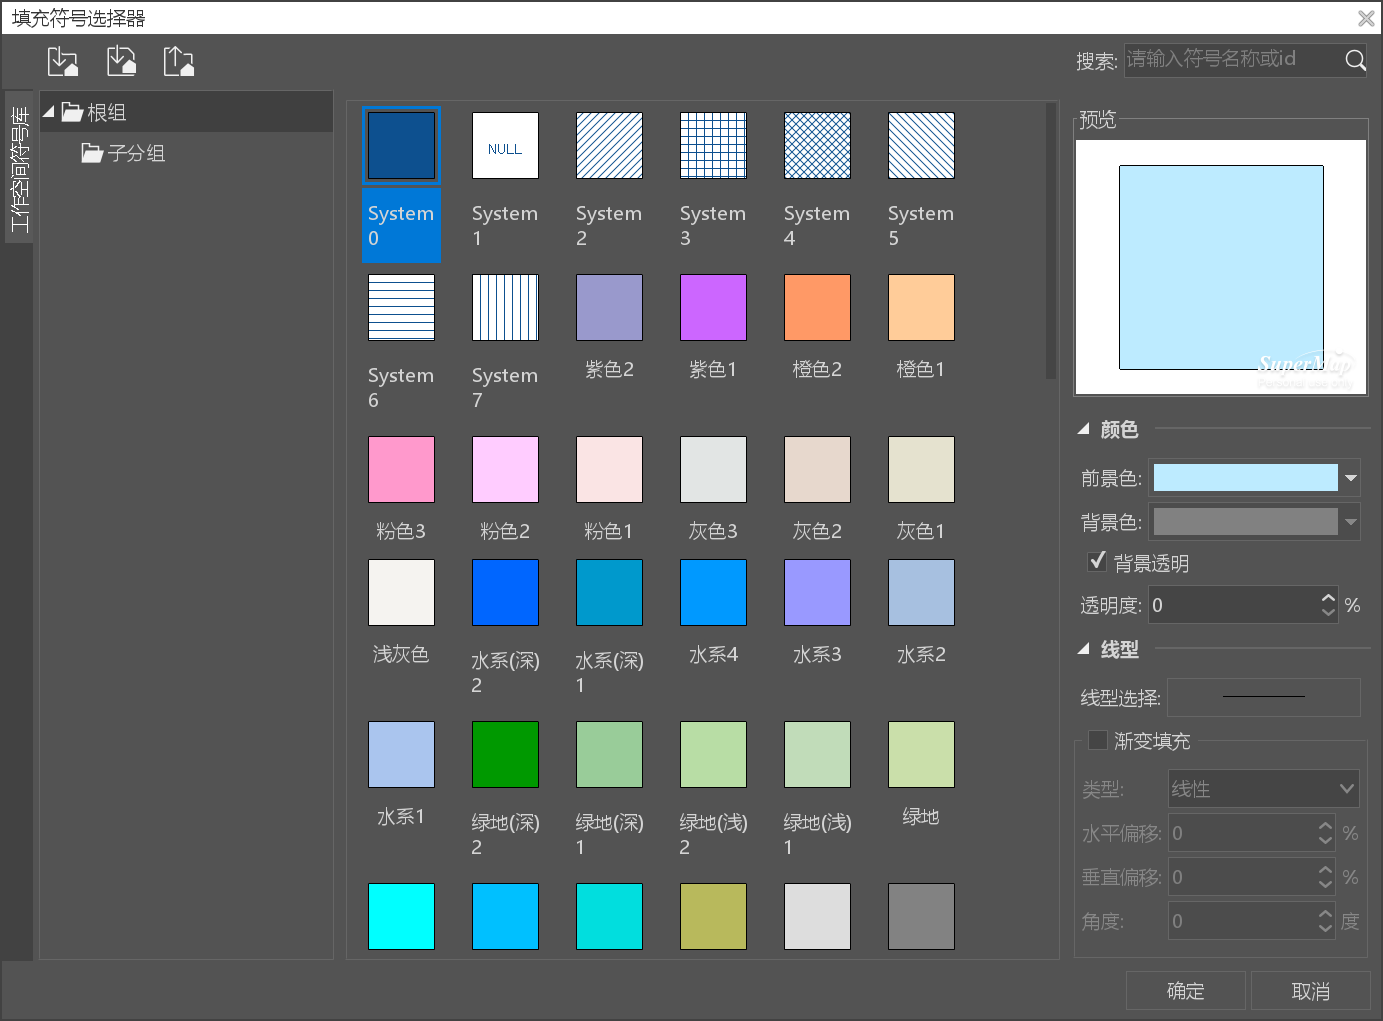
Task: Choose the System 6 horizontal lines symbol
Action: click(x=401, y=308)
